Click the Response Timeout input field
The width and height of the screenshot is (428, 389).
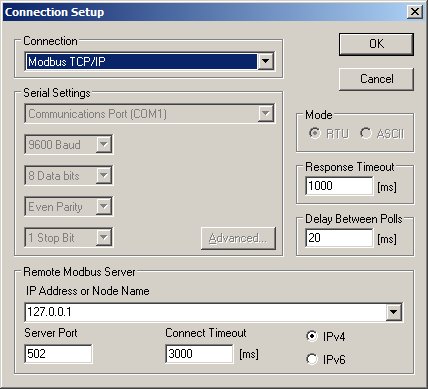point(339,186)
